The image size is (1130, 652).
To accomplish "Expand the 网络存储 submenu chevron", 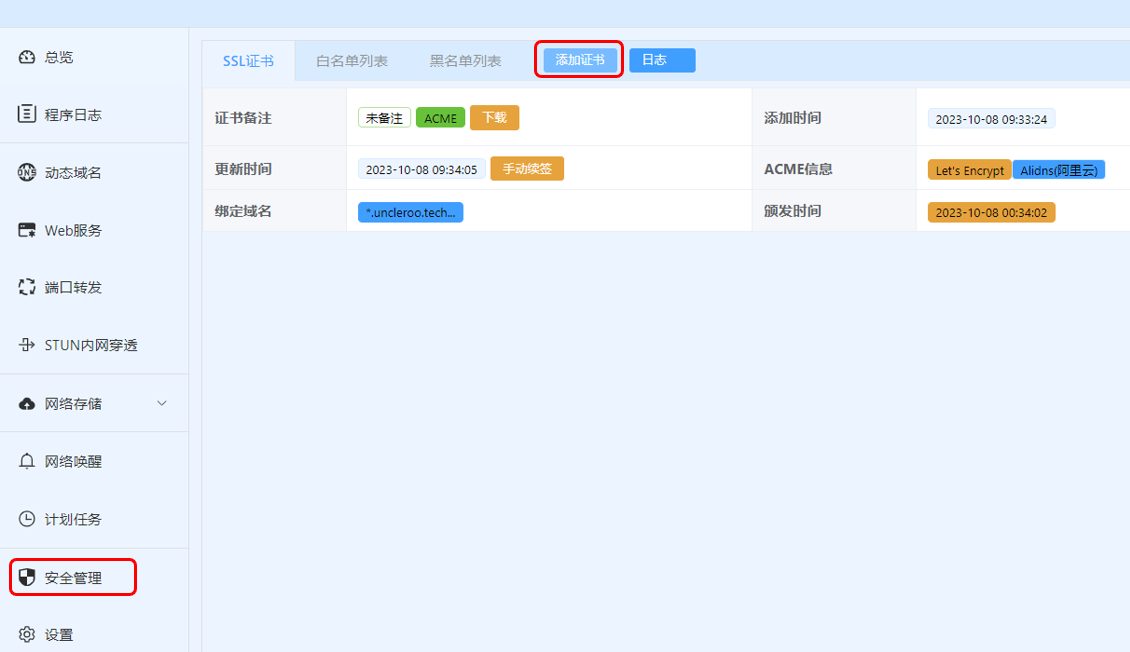I will [x=161, y=403].
